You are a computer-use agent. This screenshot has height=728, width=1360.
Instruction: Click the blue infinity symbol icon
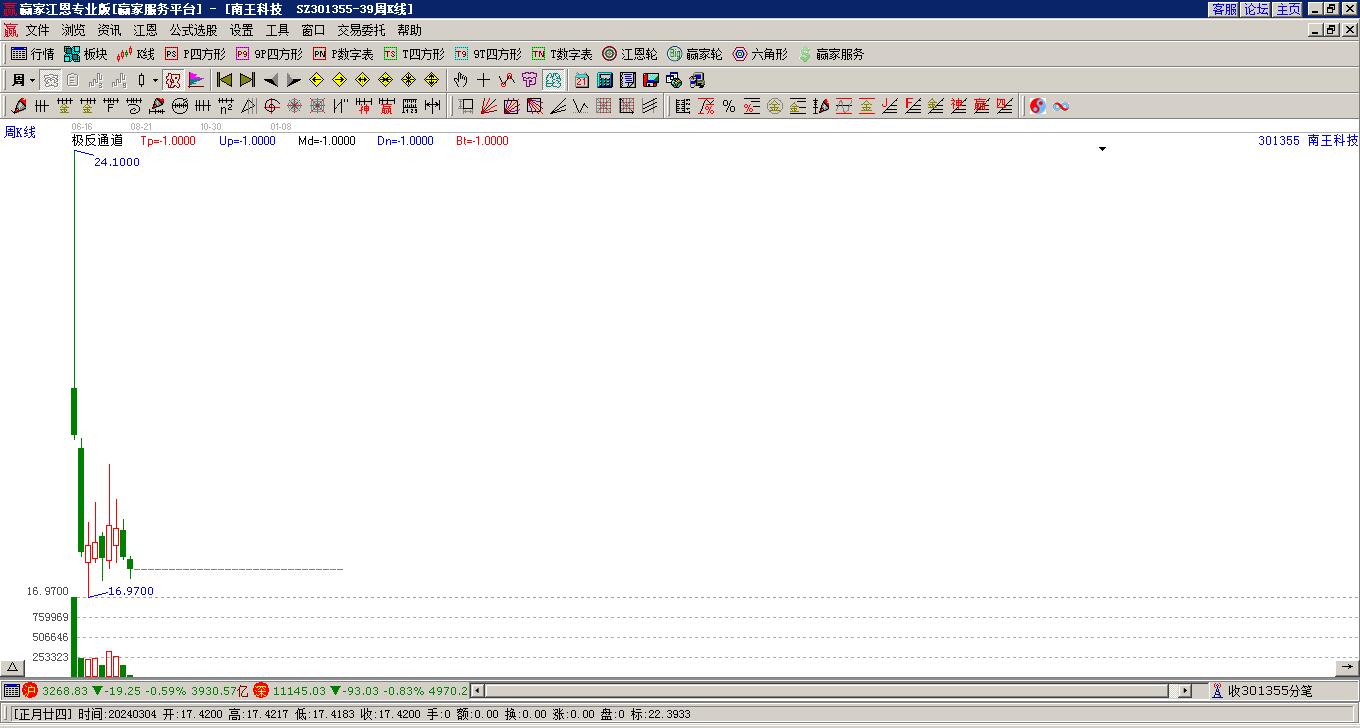coord(1061,106)
